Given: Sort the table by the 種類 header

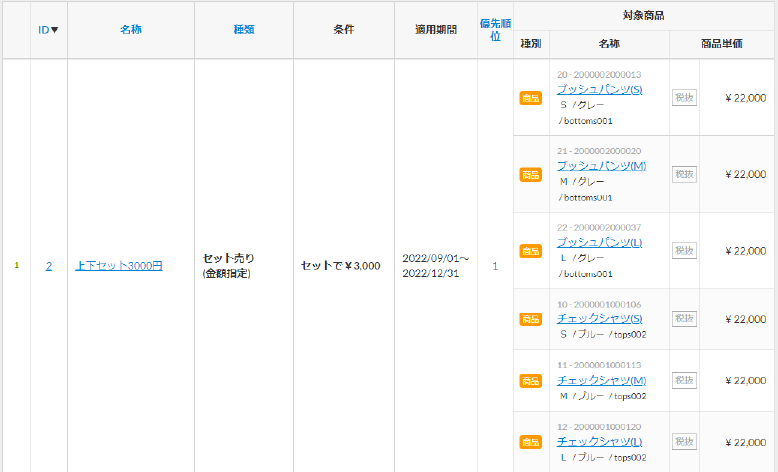Looking at the screenshot, I should (x=244, y=30).
